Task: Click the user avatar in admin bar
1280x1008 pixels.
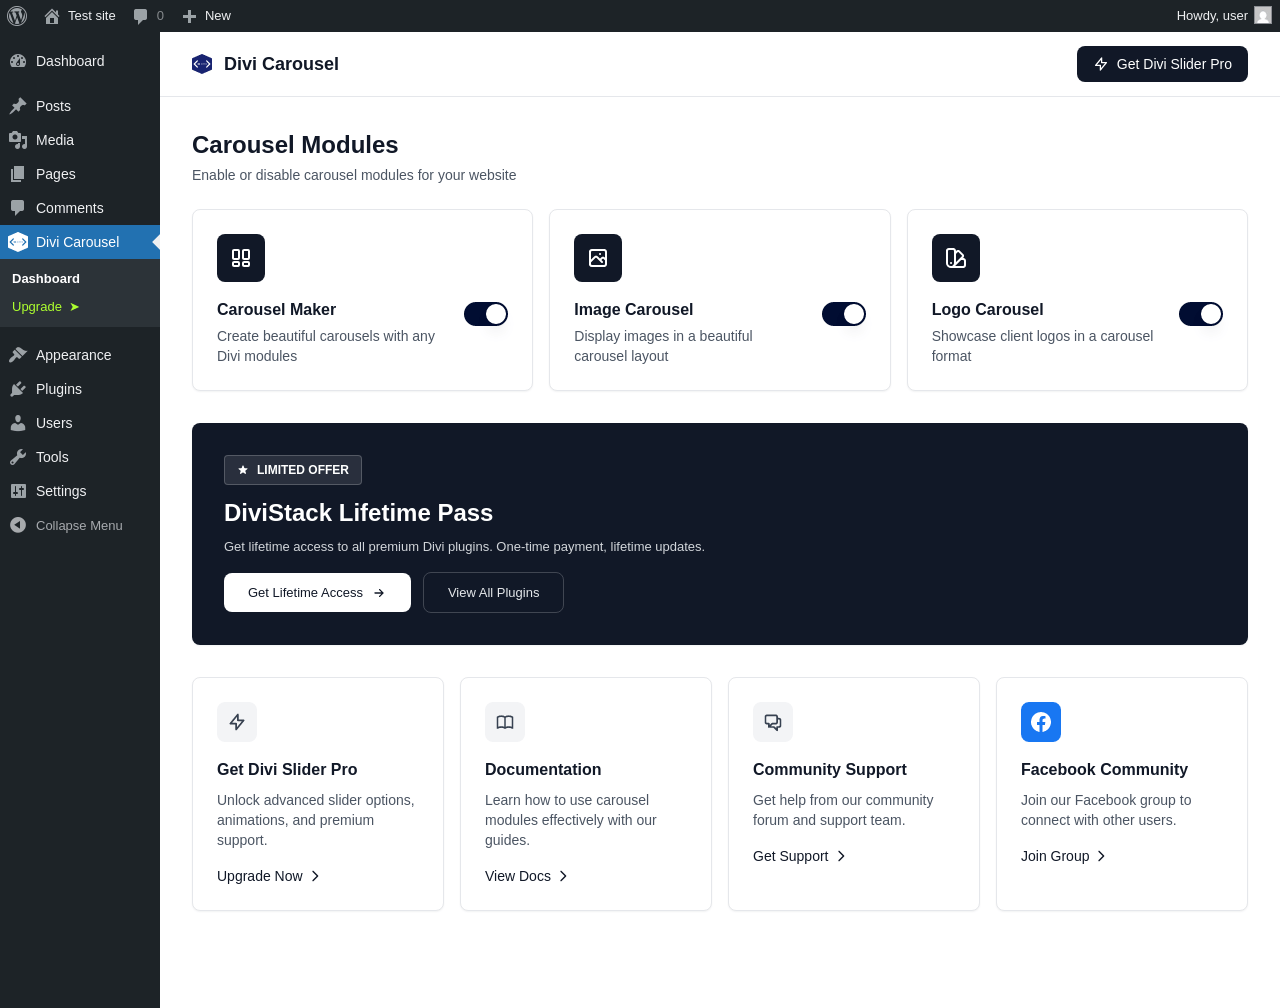Action: tap(1263, 16)
